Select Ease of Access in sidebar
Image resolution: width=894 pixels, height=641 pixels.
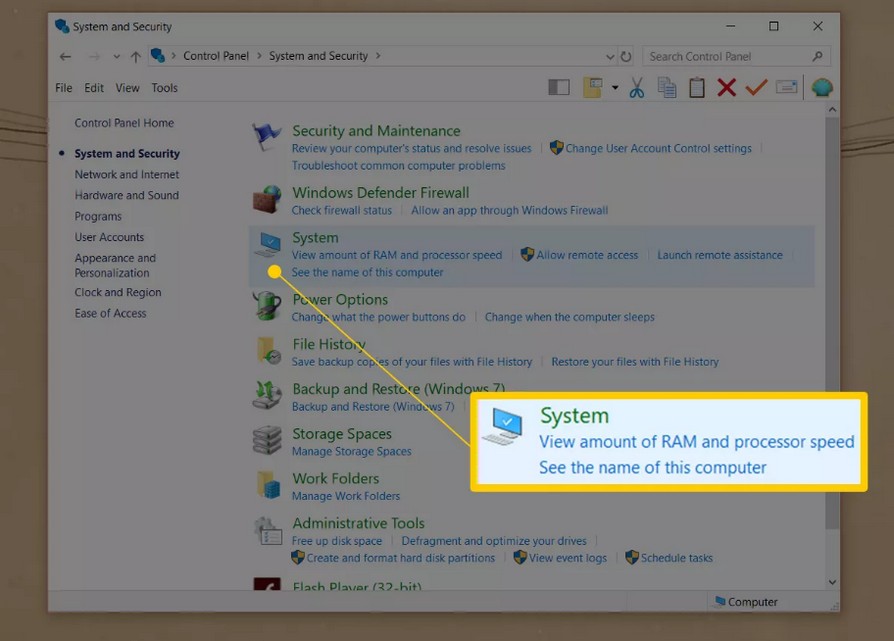[110, 313]
